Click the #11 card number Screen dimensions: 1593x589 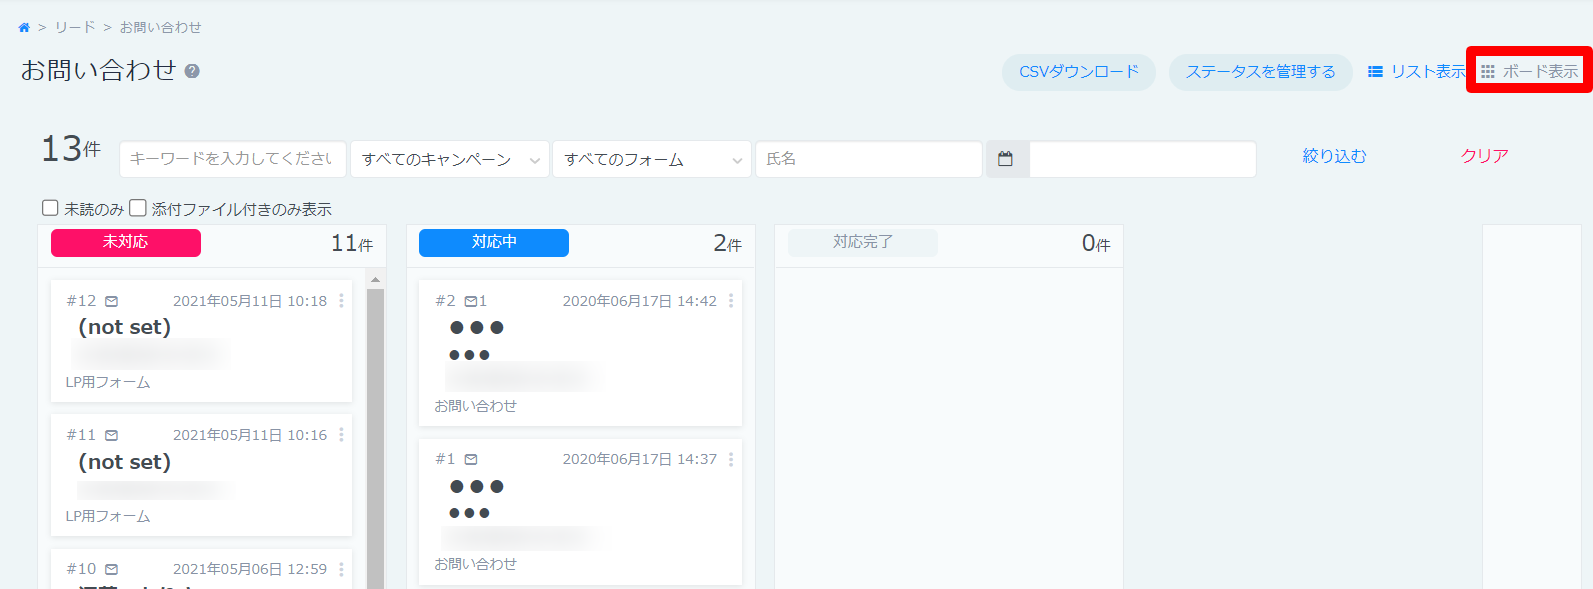point(82,435)
